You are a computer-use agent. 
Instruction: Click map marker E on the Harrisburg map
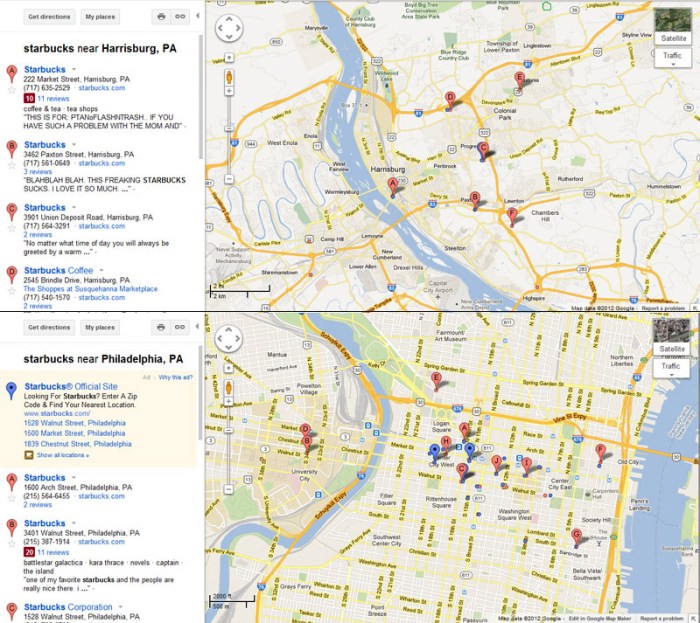point(519,78)
